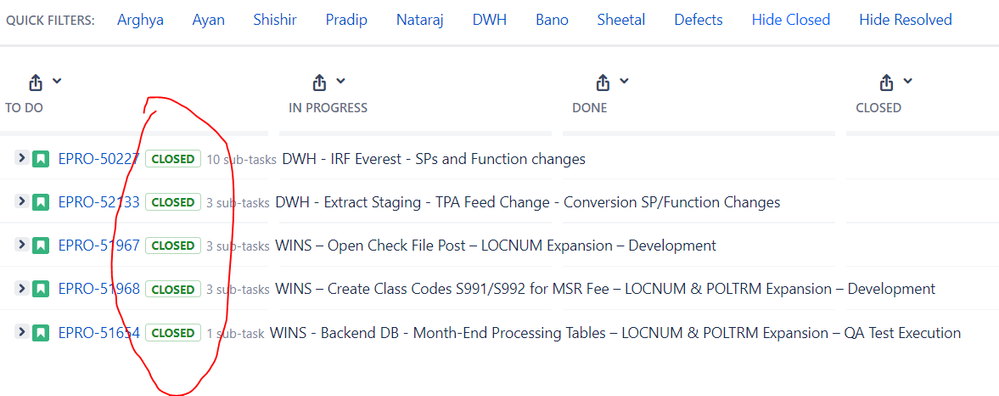Click summary "DWH - IRF Everest - SPs and Function changes"
This screenshot has height=396, width=999.
pyautogui.click(x=434, y=159)
